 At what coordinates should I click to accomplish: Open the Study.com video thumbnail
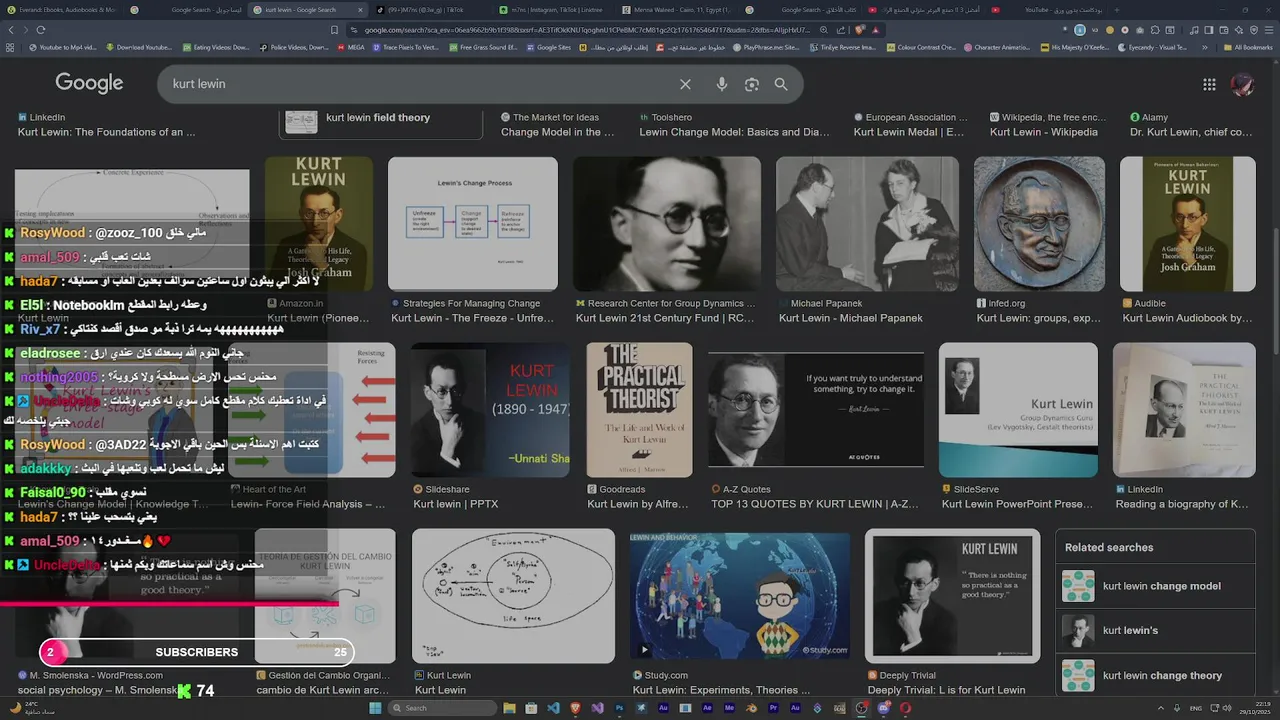740,596
